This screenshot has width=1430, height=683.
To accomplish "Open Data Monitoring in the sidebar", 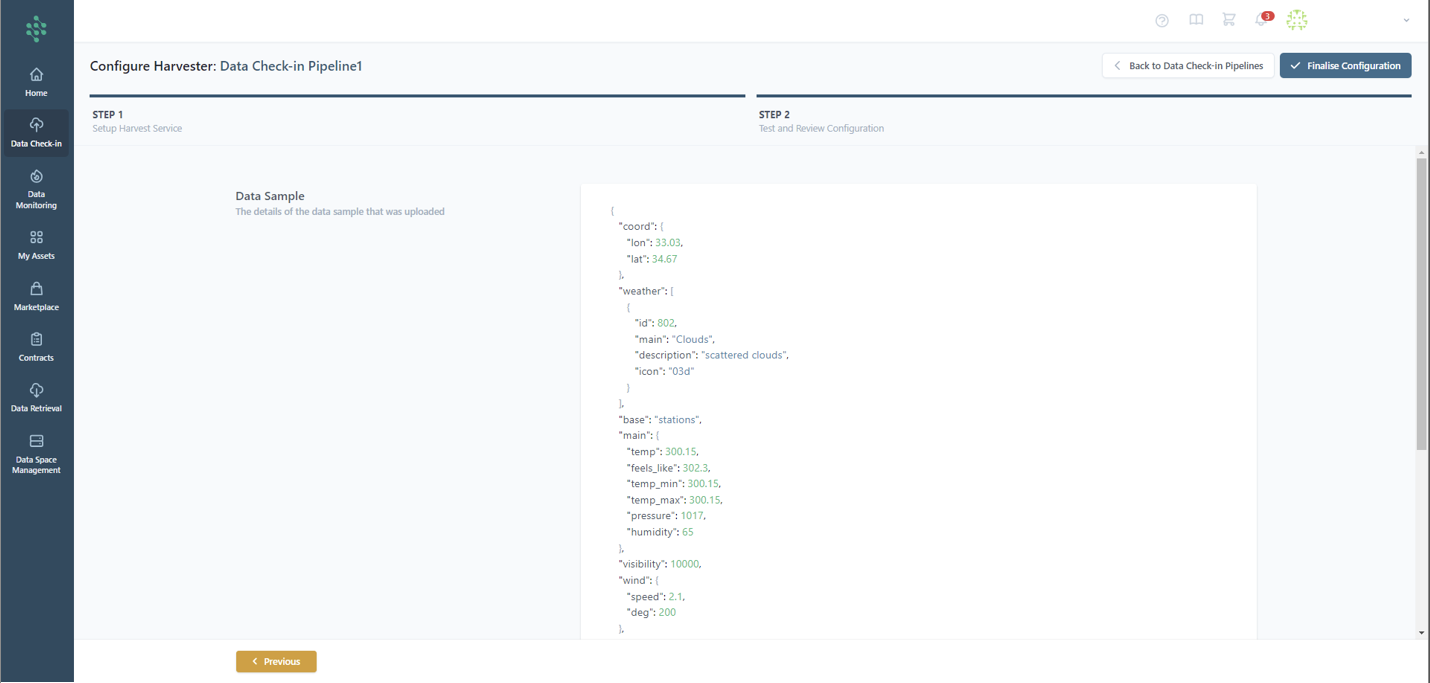I will 36,187.
